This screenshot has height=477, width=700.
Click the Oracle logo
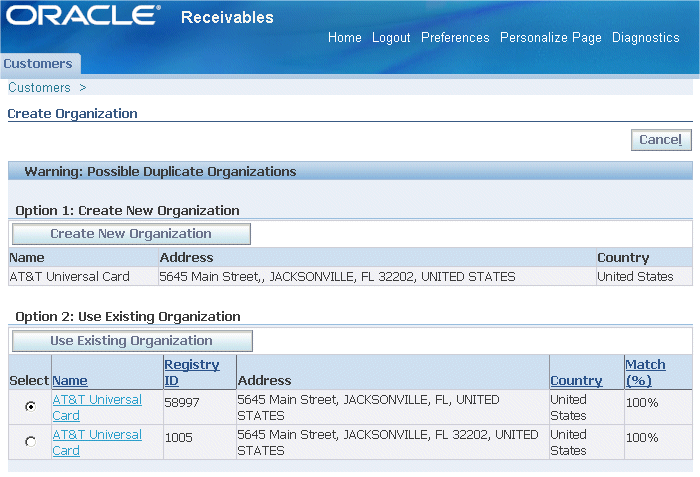click(x=83, y=16)
